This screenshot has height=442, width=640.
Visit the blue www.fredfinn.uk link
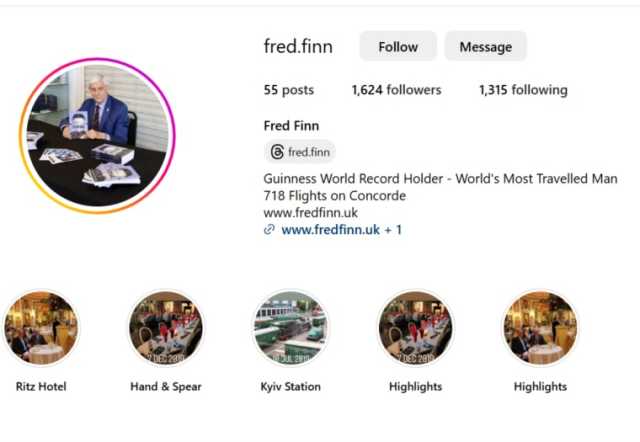coord(331,229)
